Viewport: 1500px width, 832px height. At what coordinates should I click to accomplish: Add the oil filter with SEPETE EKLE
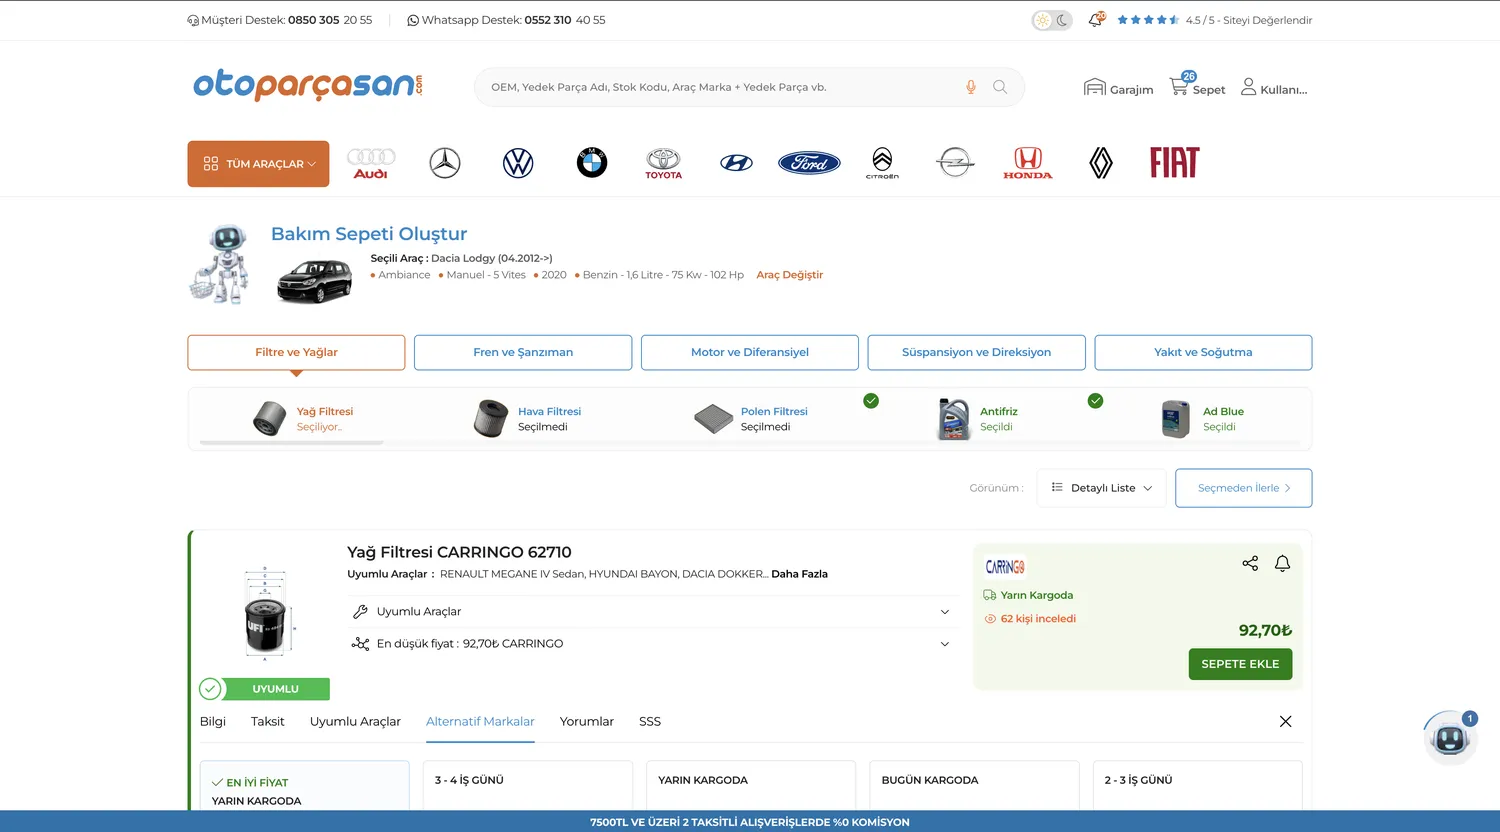coord(1240,664)
